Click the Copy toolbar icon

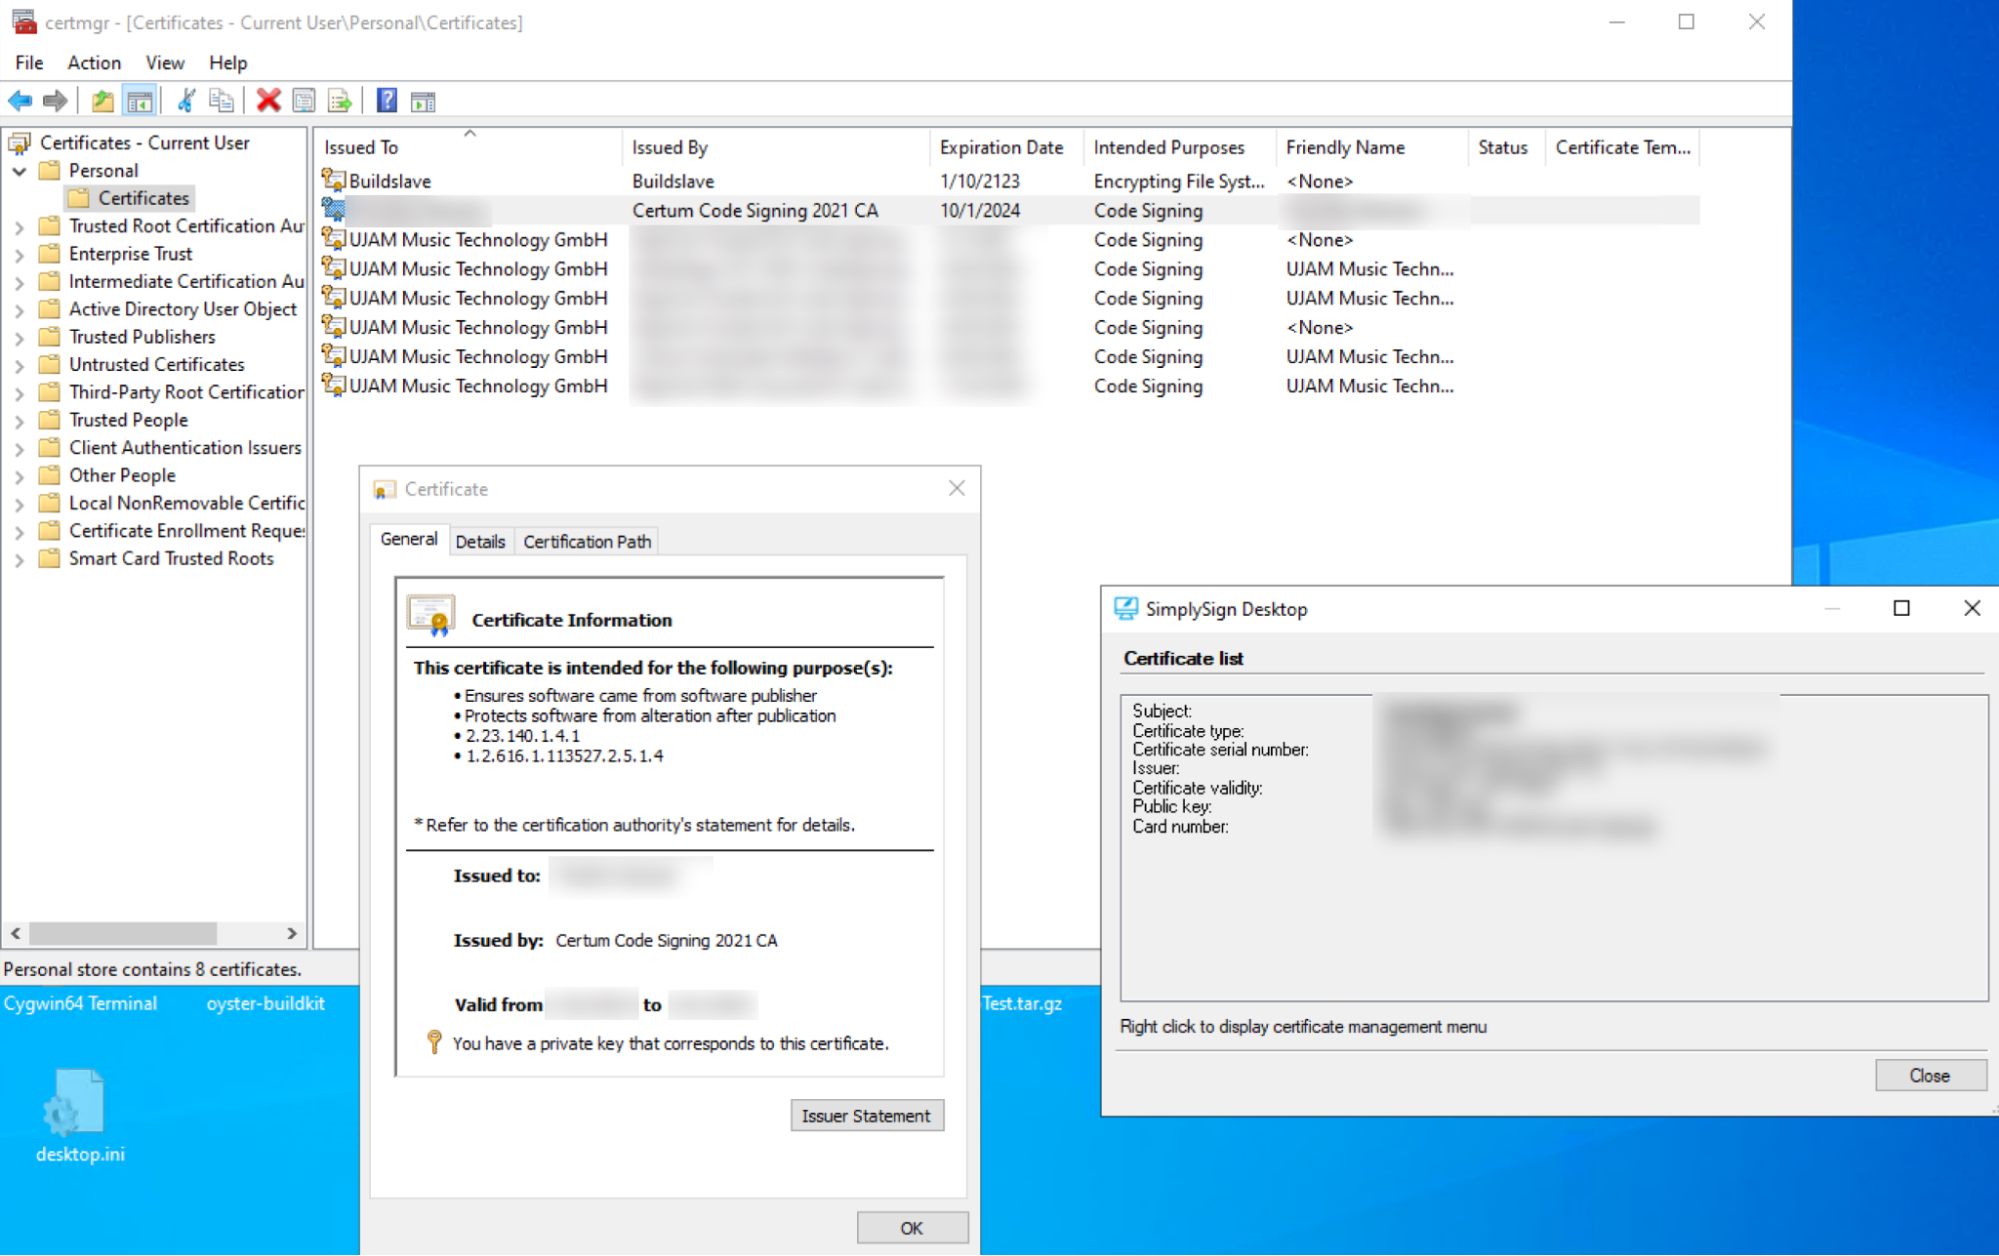point(221,101)
